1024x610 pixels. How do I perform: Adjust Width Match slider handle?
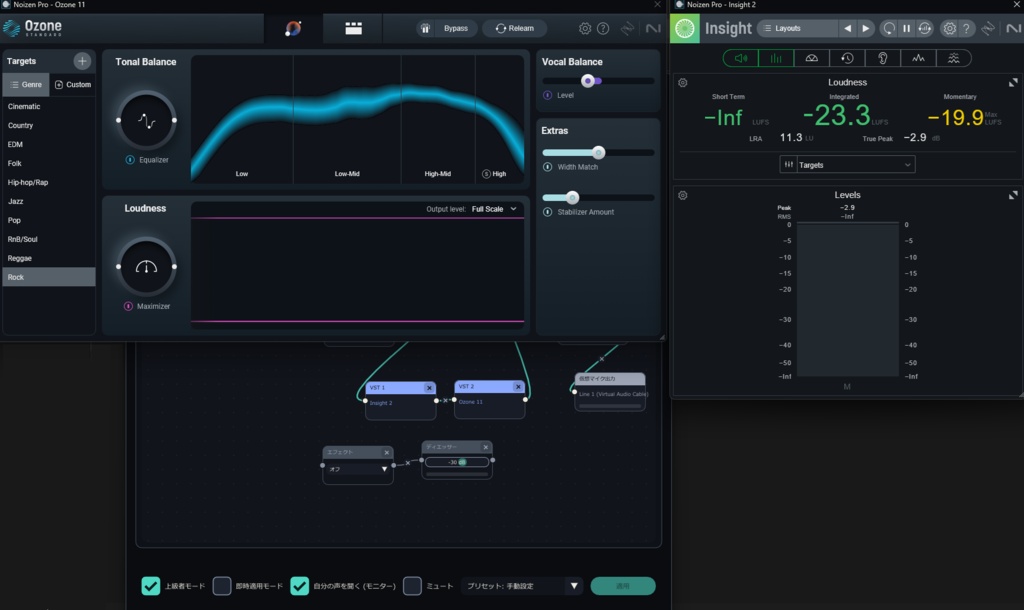point(598,153)
